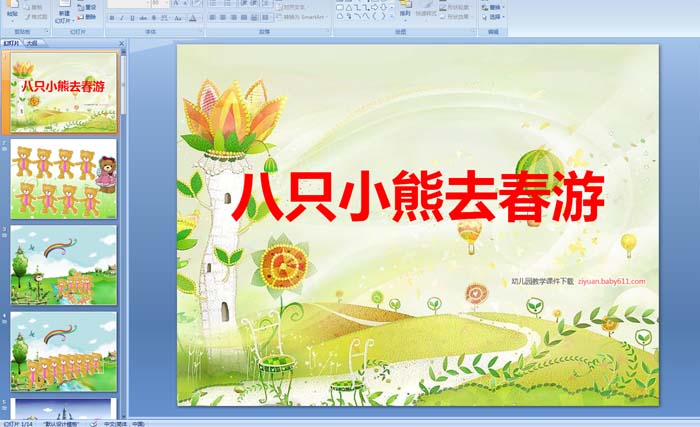Open the Font Color dropdown
This screenshot has width=700, height=427.
199,18
